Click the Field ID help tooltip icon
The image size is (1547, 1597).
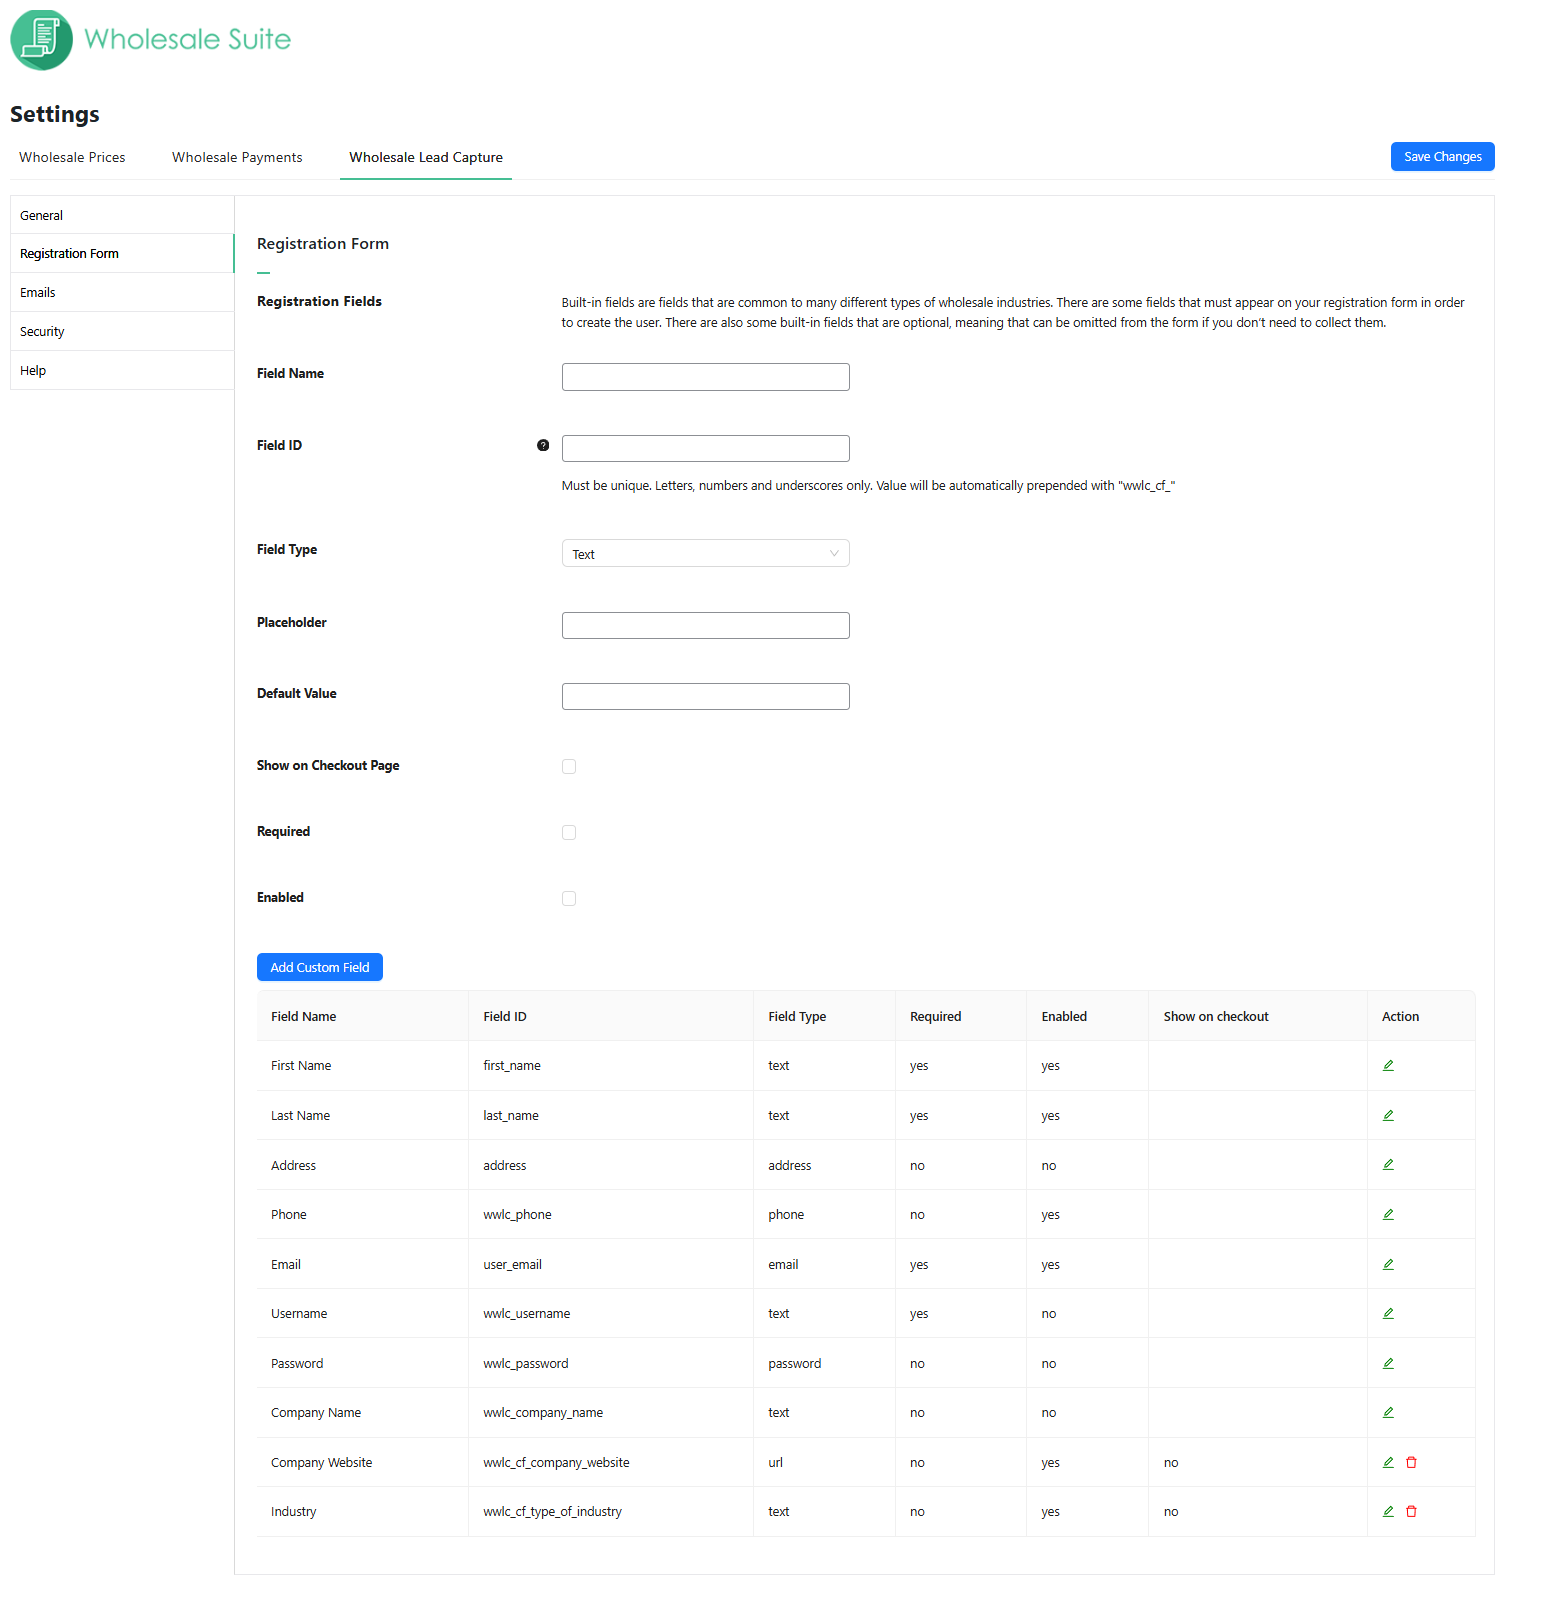pyautogui.click(x=543, y=446)
